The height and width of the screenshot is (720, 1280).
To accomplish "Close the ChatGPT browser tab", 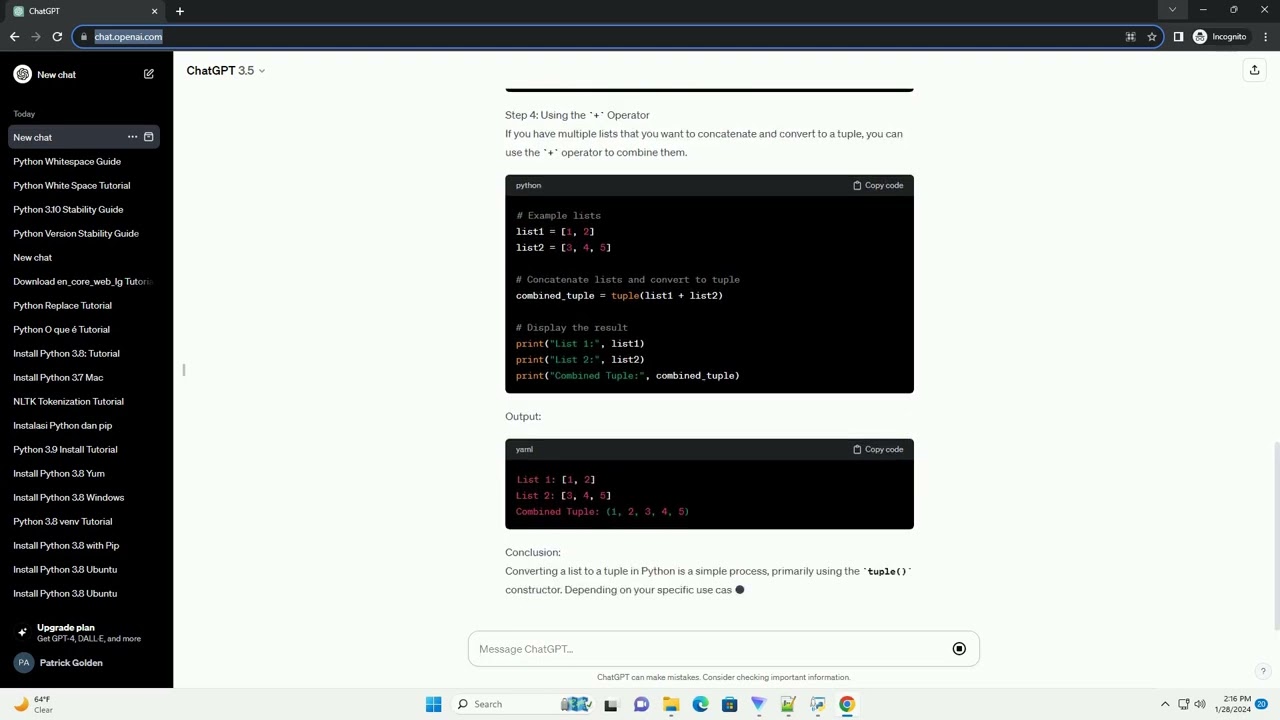I will click(x=154, y=11).
